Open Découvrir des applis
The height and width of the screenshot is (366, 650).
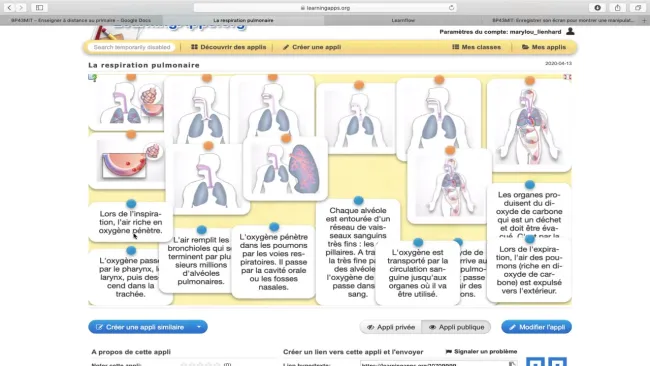pyautogui.click(x=228, y=47)
